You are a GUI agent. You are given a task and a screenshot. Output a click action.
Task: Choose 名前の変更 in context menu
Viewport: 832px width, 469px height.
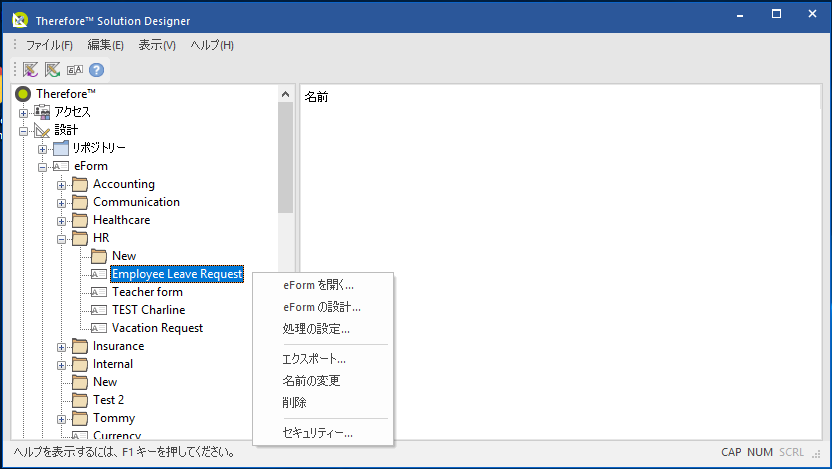323,380
